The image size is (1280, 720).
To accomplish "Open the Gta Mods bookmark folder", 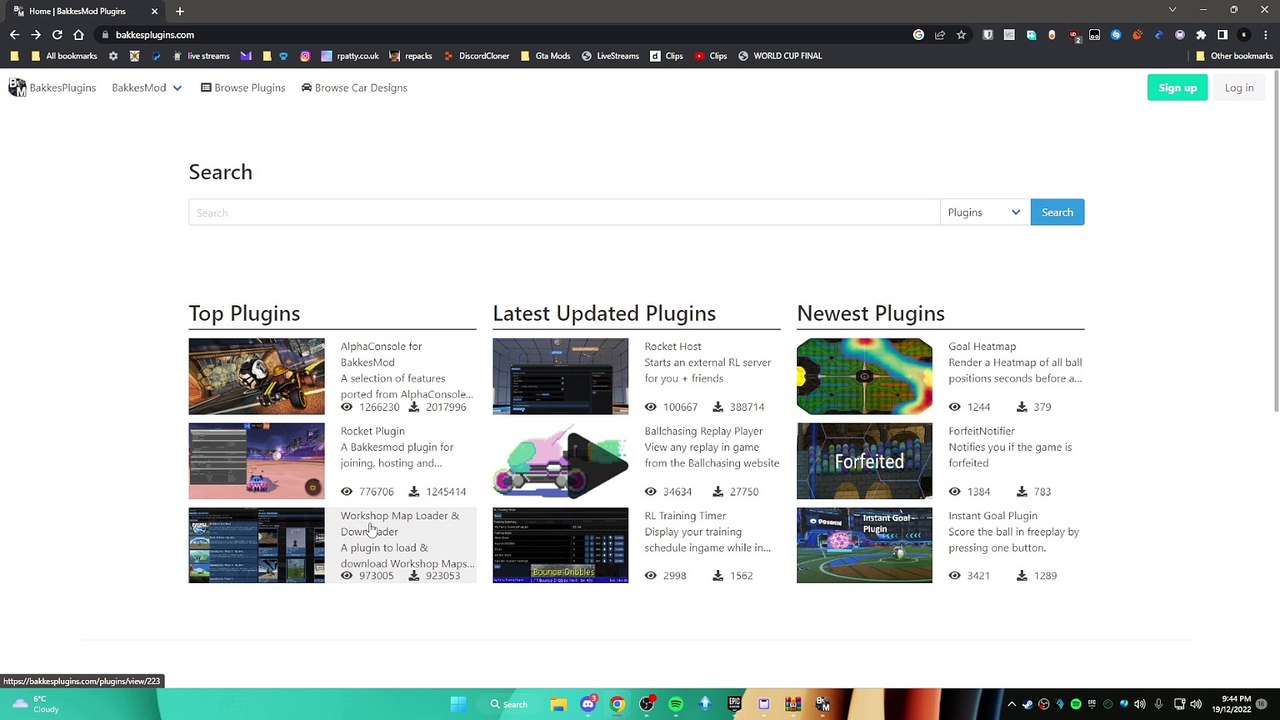I will pos(545,56).
